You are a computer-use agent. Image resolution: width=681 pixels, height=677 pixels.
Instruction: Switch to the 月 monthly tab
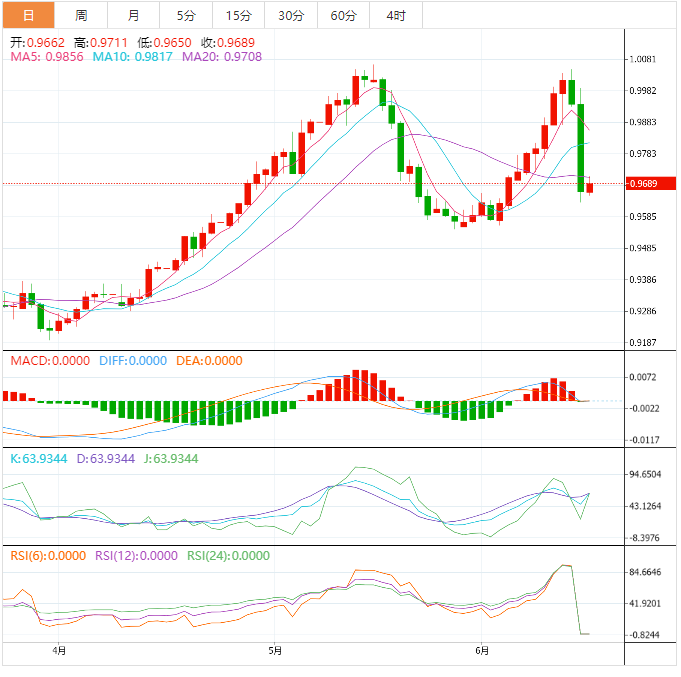[x=133, y=16]
